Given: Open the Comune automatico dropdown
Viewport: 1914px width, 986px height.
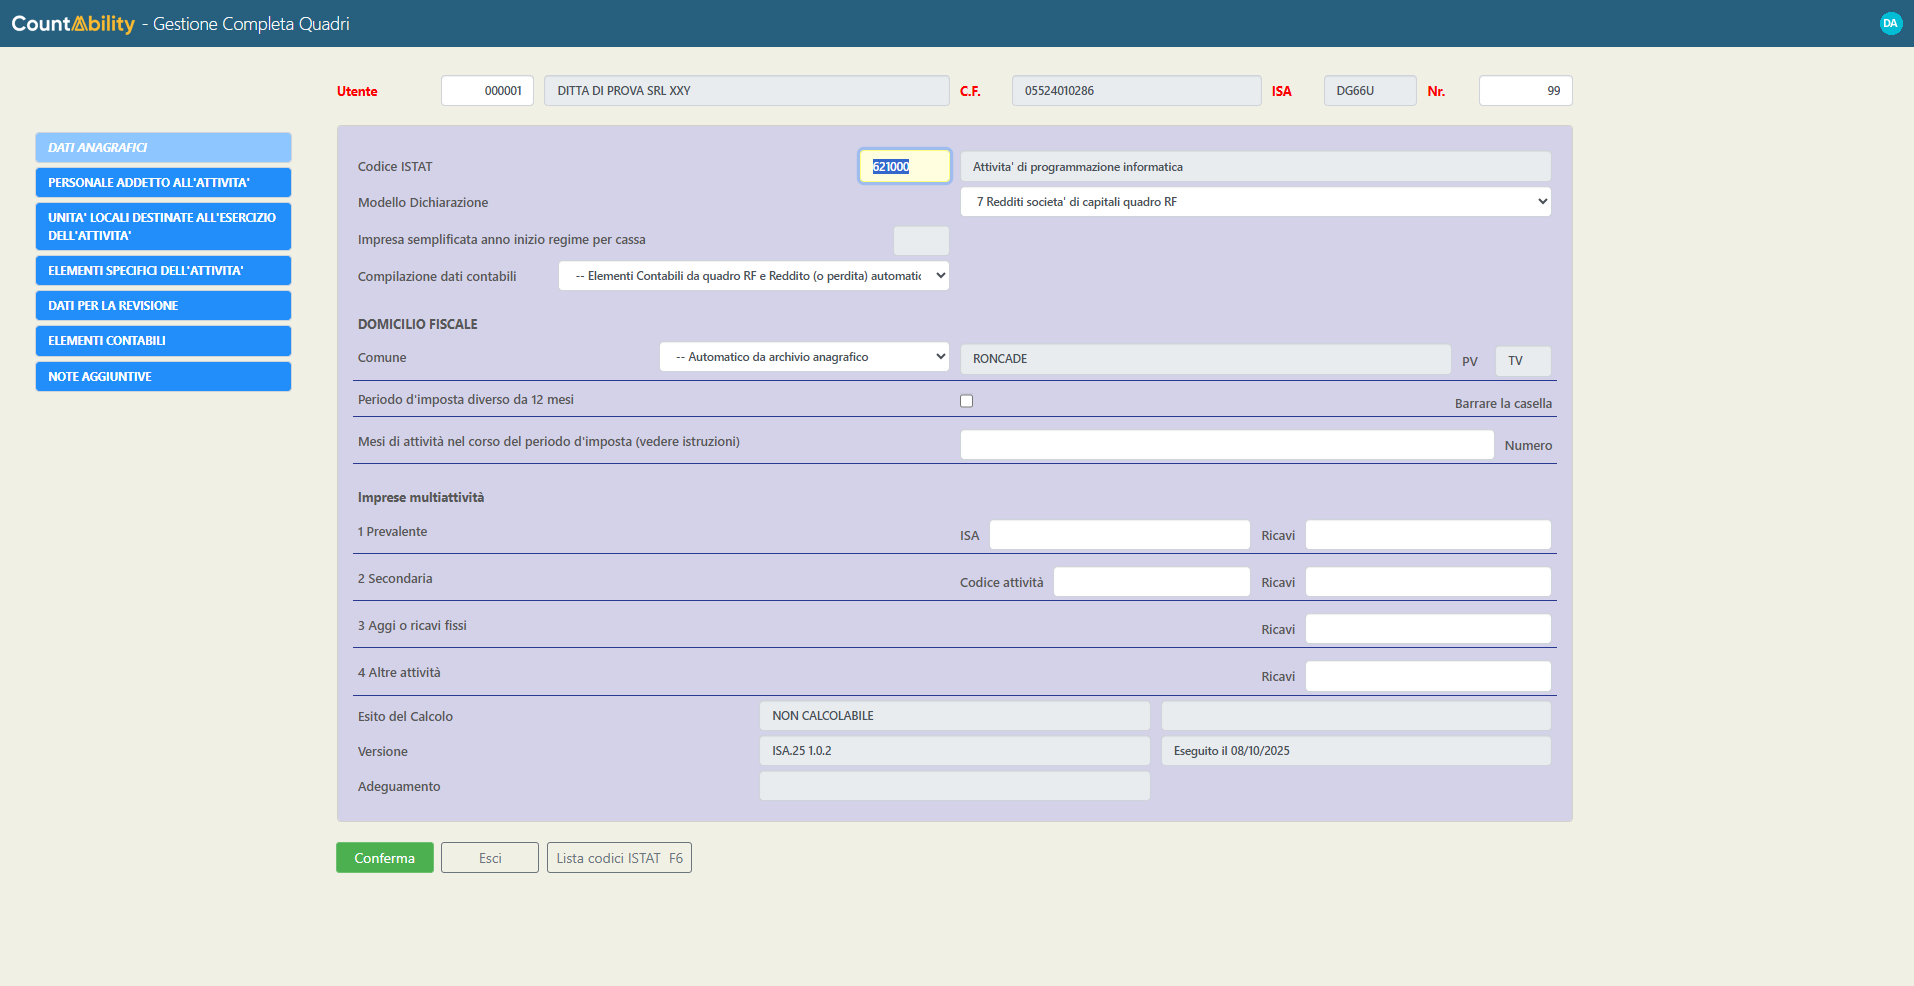Looking at the screenshot, I should pyautogui.click(x=804, y=357).
